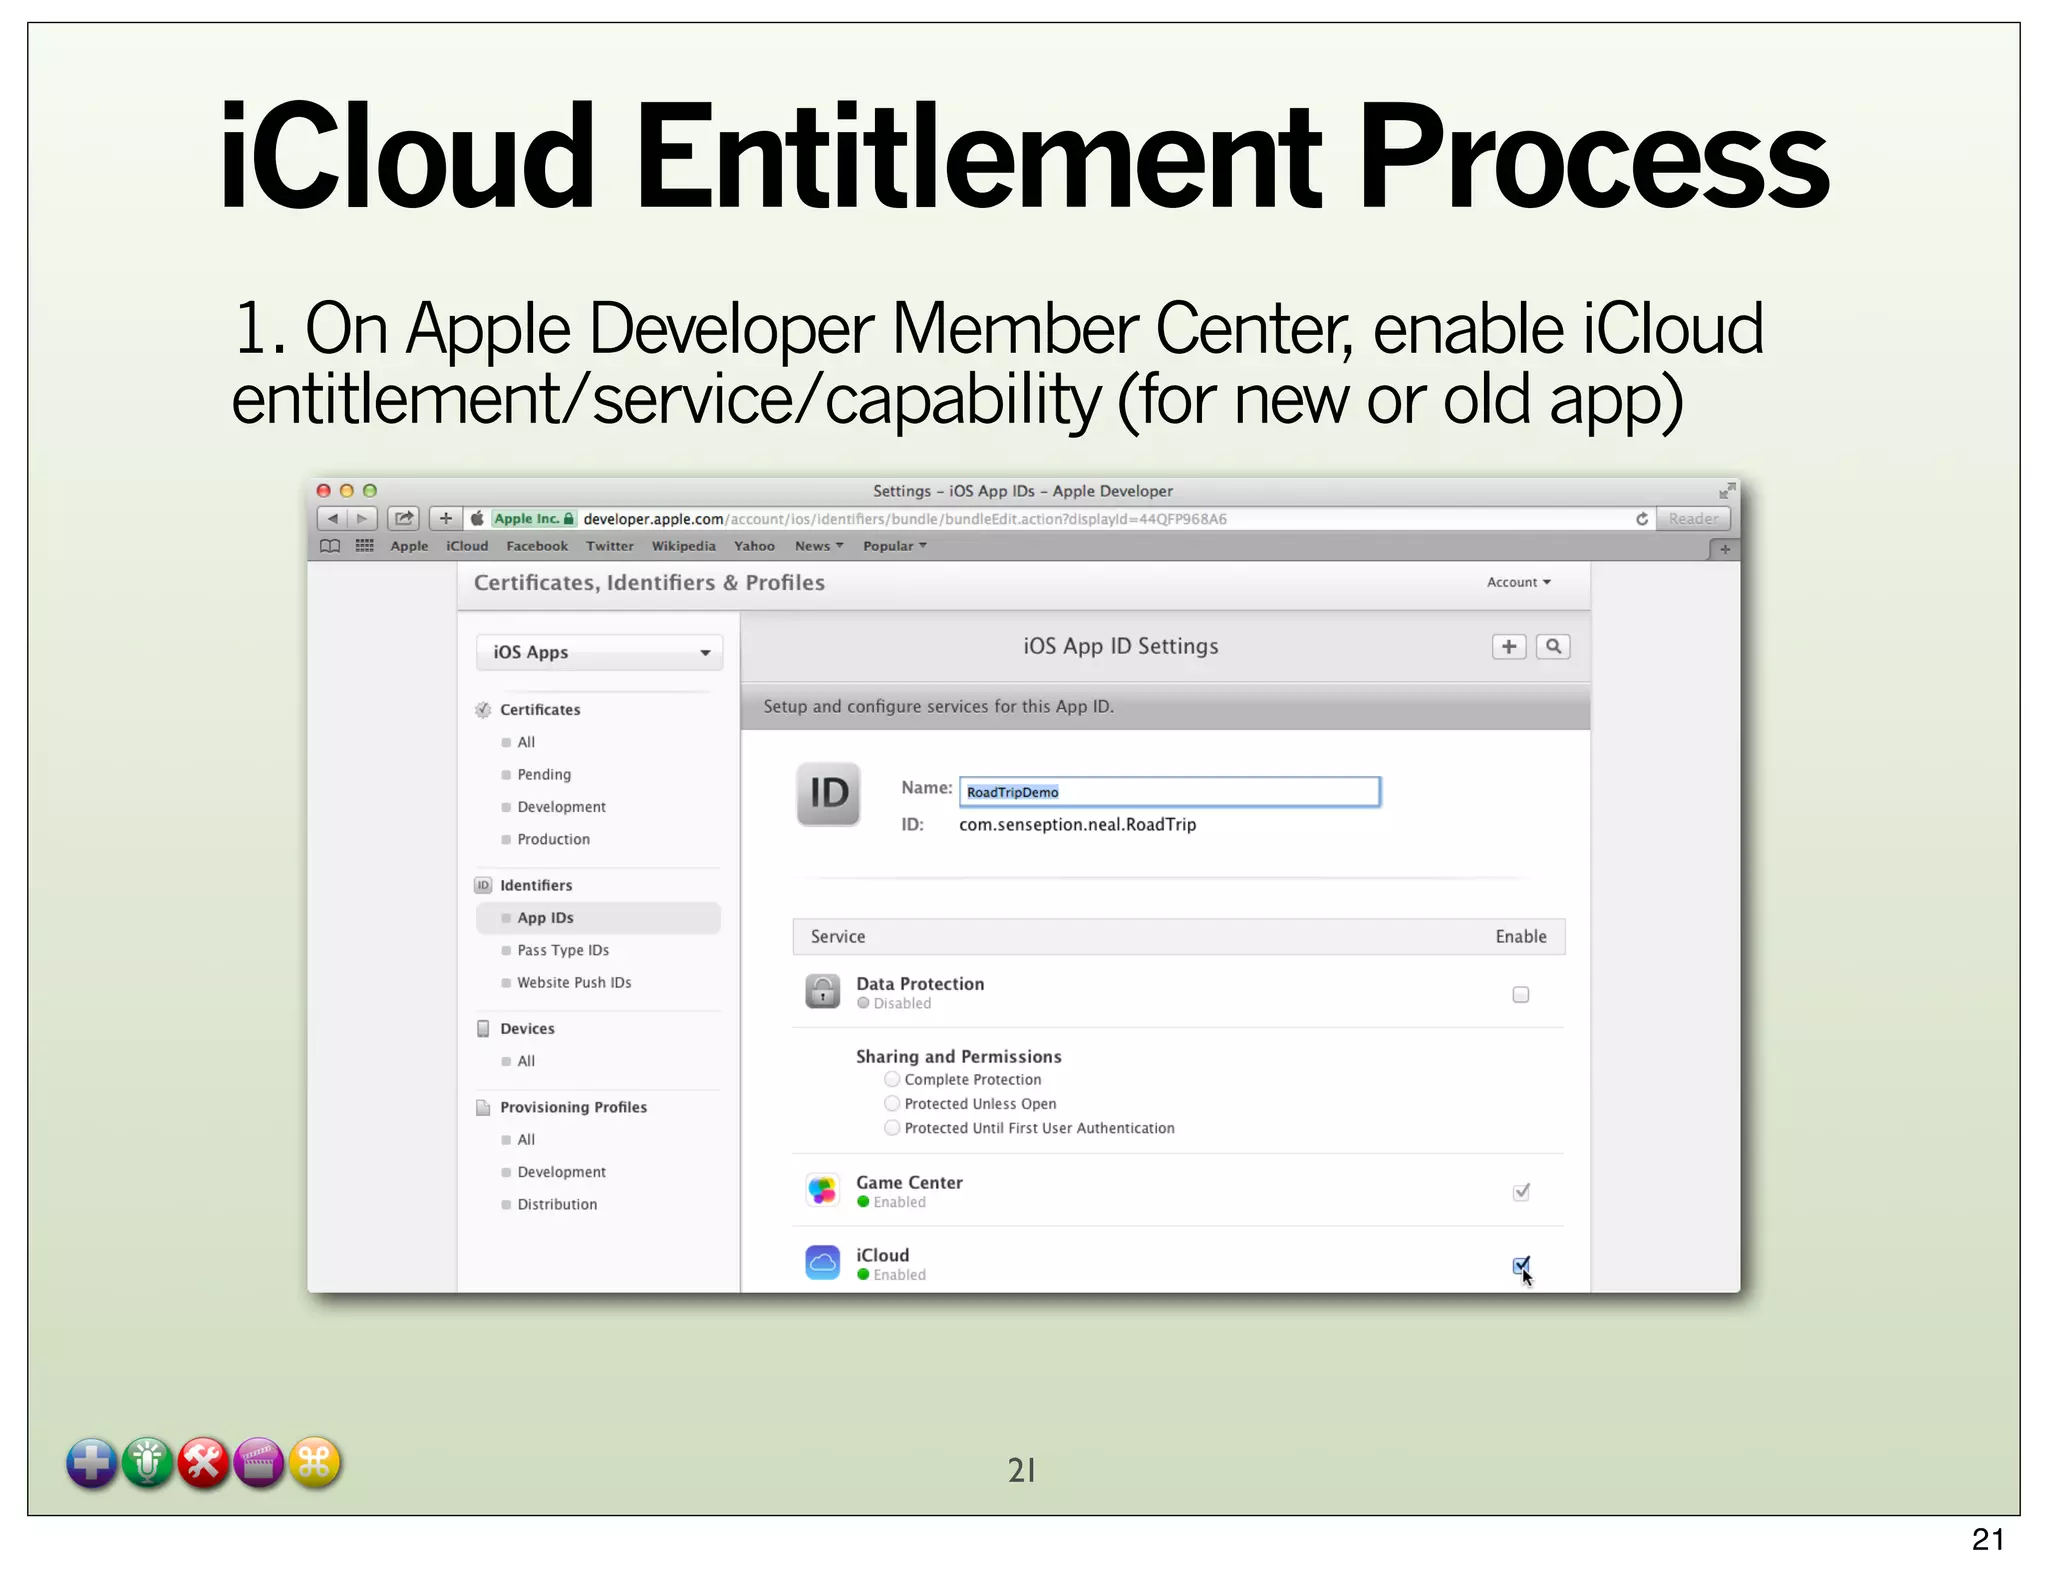Enable the Data Protection checkbox
Image resolution: width=2048 pixels, height=1582 pixels.
[1520, 994]
